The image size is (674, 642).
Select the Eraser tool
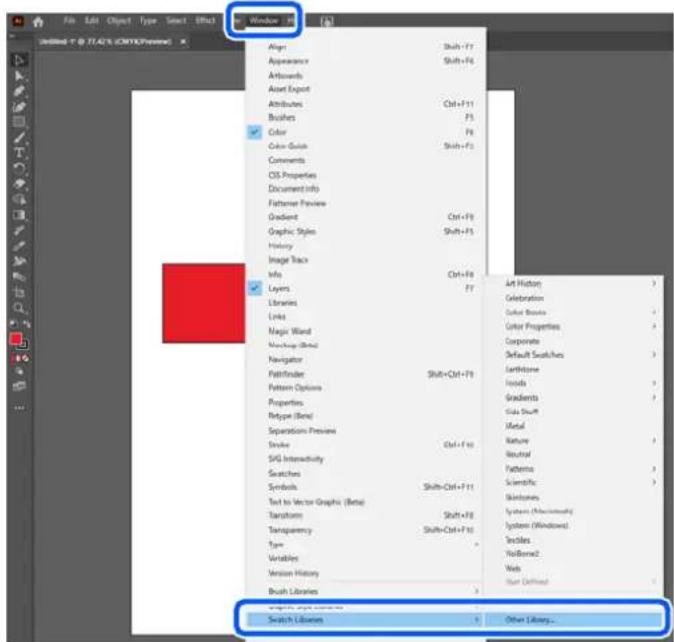pyautogui.click(x=18, y=184)
